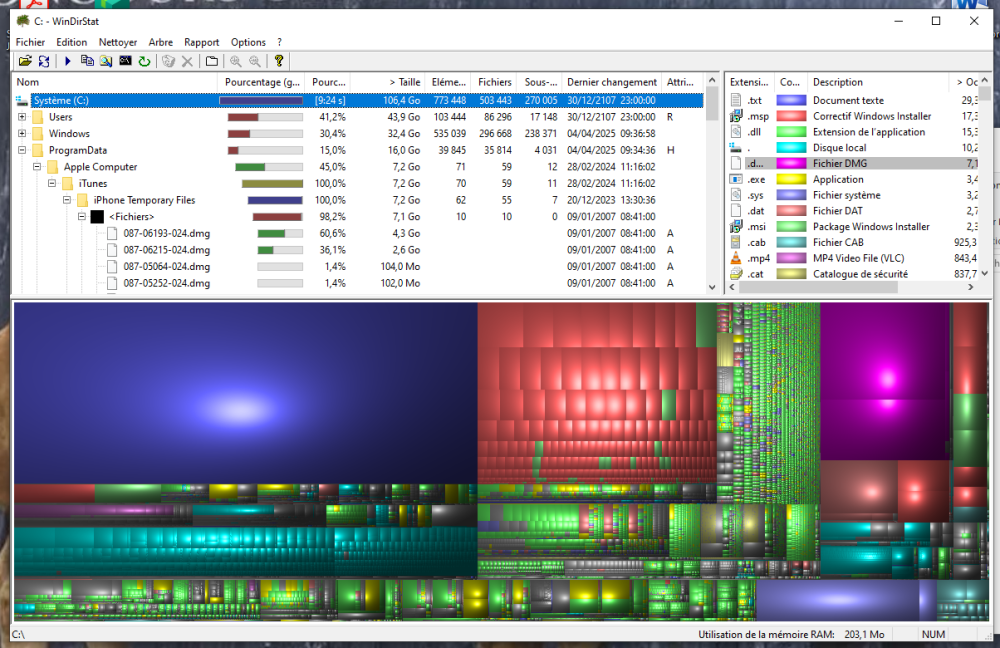Open the Fichier menu
This screenshot has height=648, width=1000.
[31, 42]
